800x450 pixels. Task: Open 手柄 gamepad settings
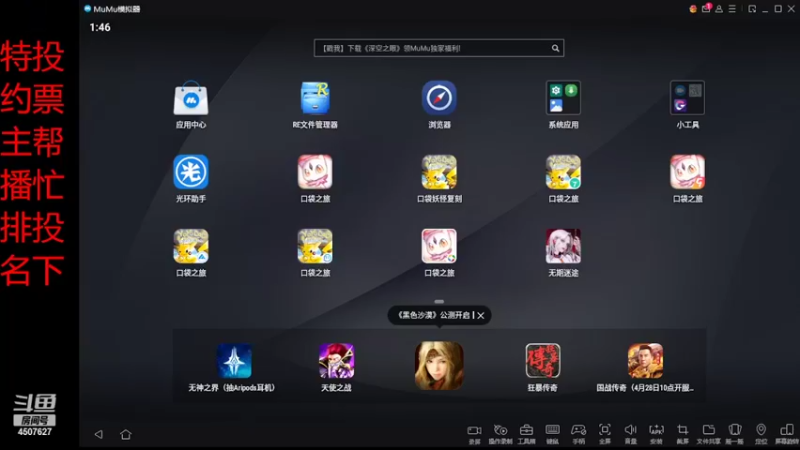[x=579, y=434]
